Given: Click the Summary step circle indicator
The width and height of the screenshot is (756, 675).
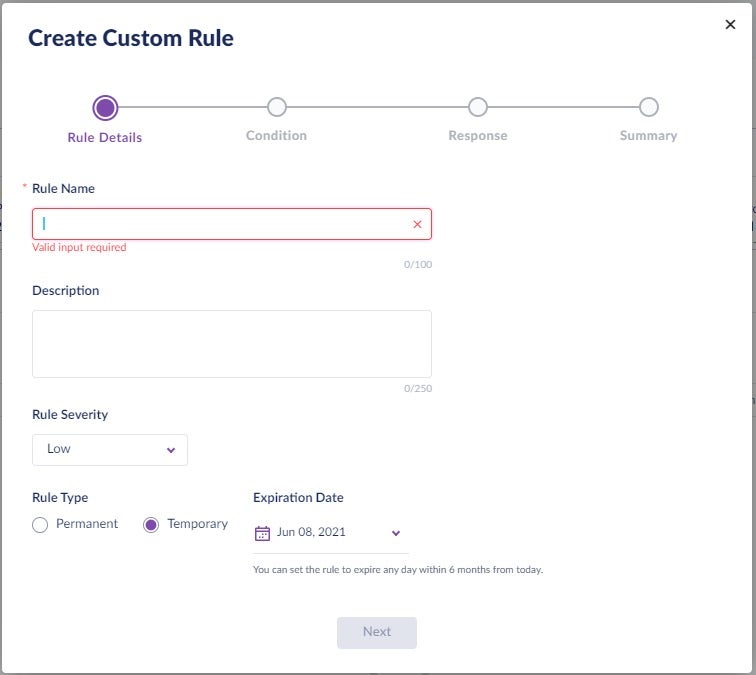Looking at the screenshot, I should pyautogui.click(x=648, y=107).
